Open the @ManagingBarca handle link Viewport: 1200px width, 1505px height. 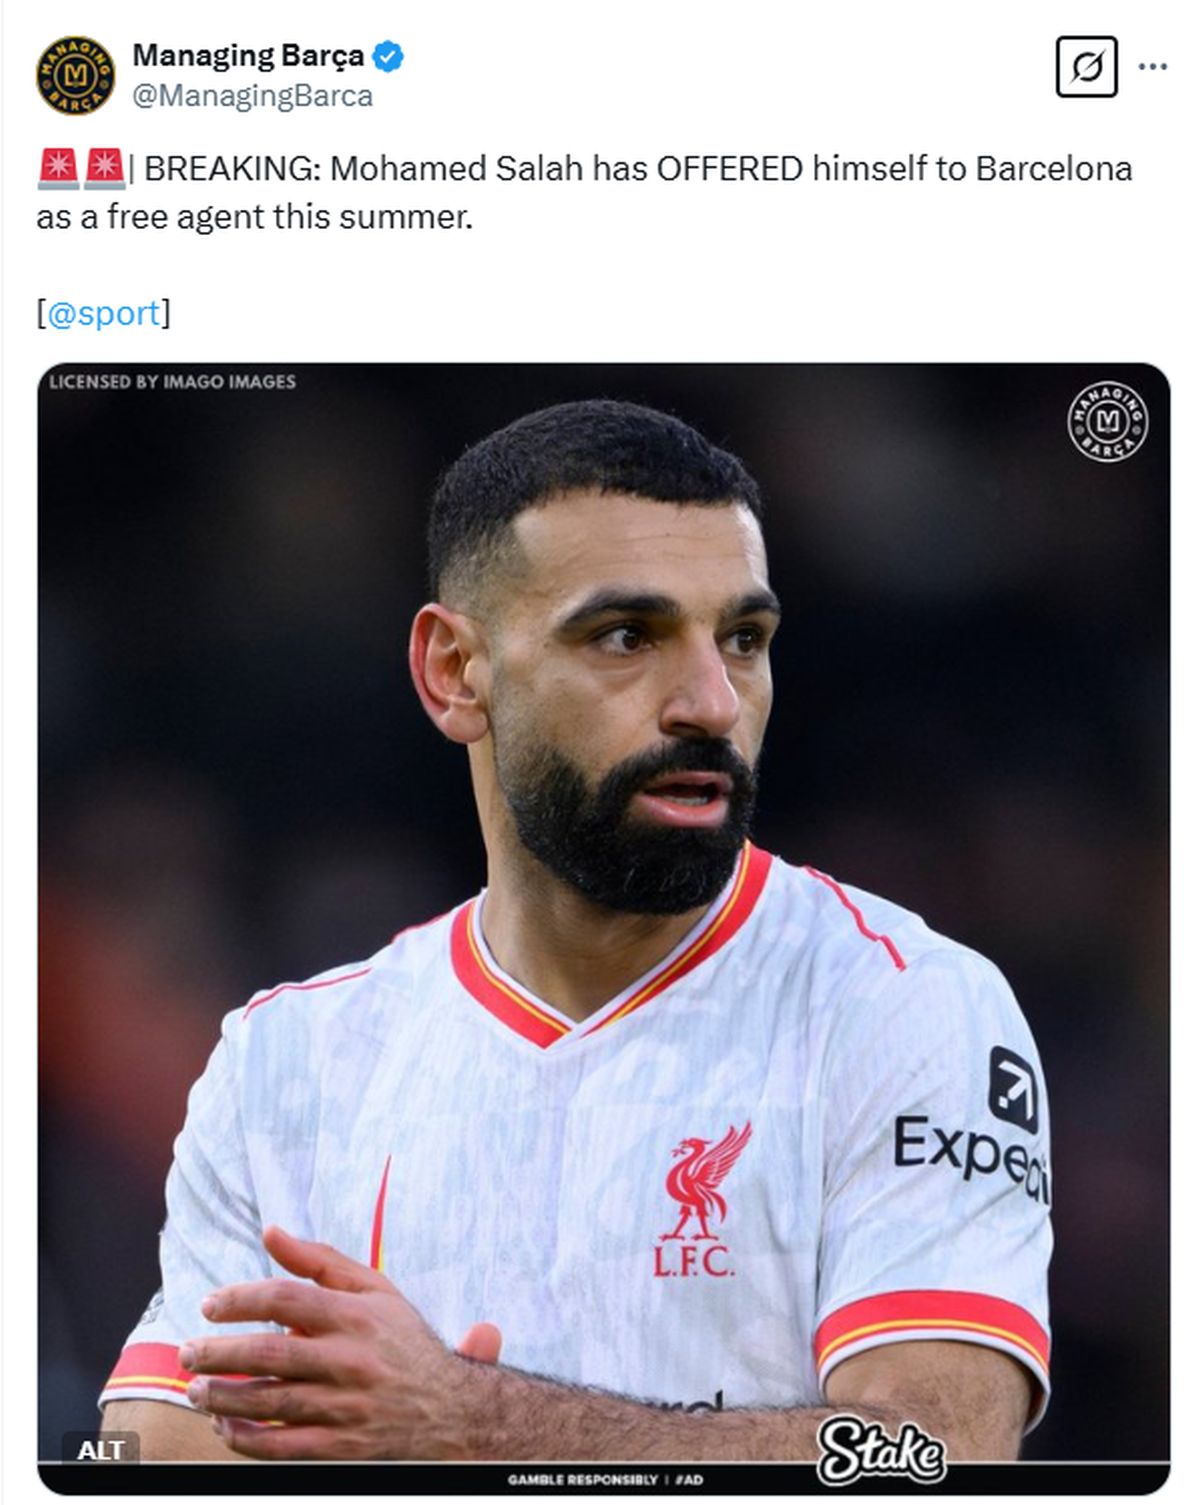point(252,96)
